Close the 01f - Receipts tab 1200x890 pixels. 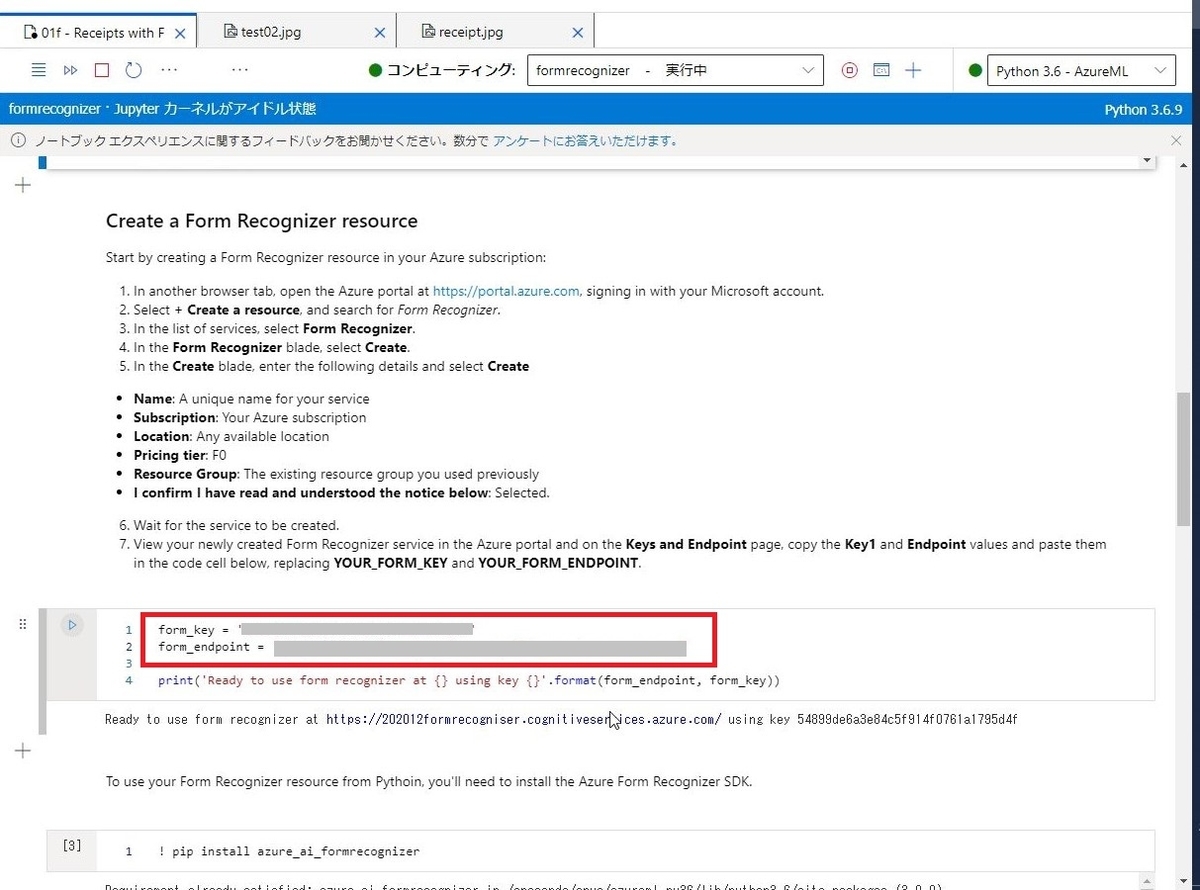pos(180,32)
